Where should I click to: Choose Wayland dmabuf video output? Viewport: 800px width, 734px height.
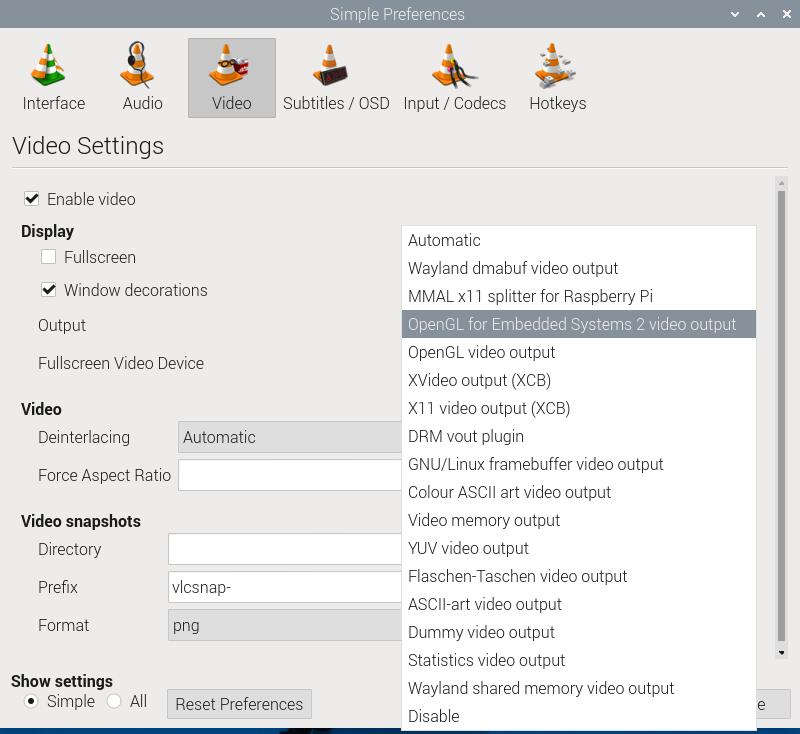[579, 268]
